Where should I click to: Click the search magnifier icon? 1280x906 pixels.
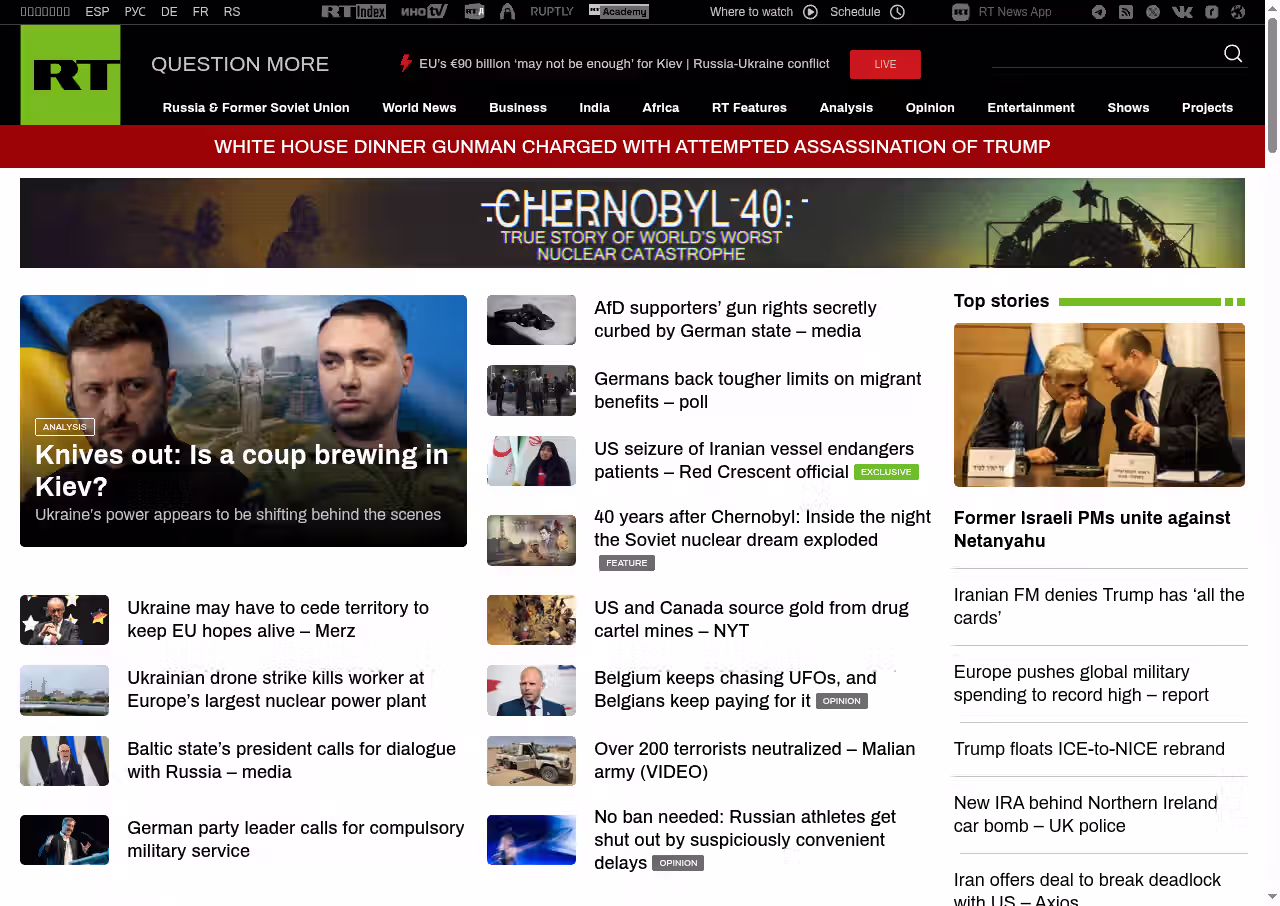(1233, 54)
